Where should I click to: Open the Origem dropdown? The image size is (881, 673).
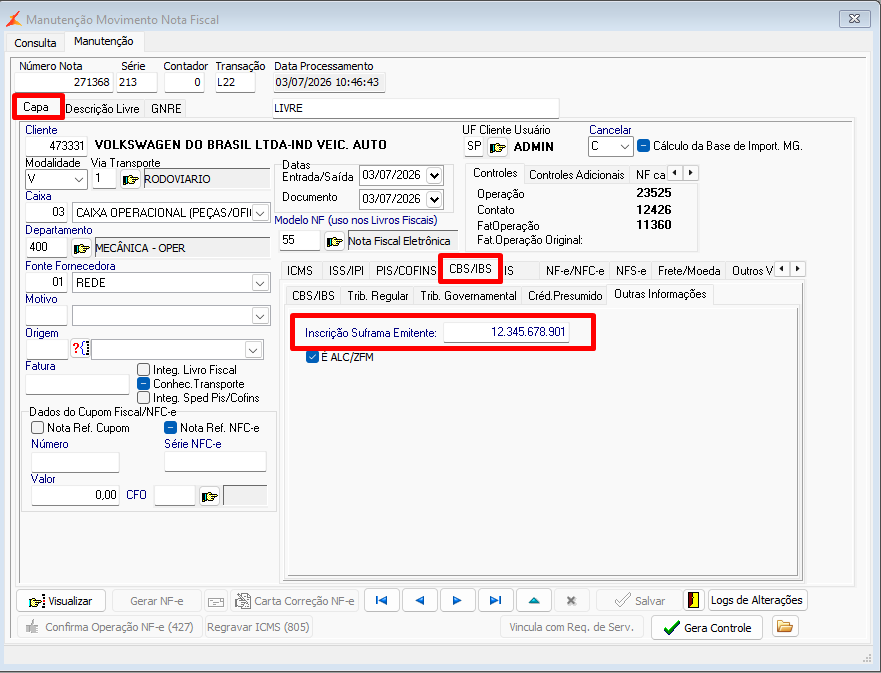pyautogui.click(x=253, y=350)
